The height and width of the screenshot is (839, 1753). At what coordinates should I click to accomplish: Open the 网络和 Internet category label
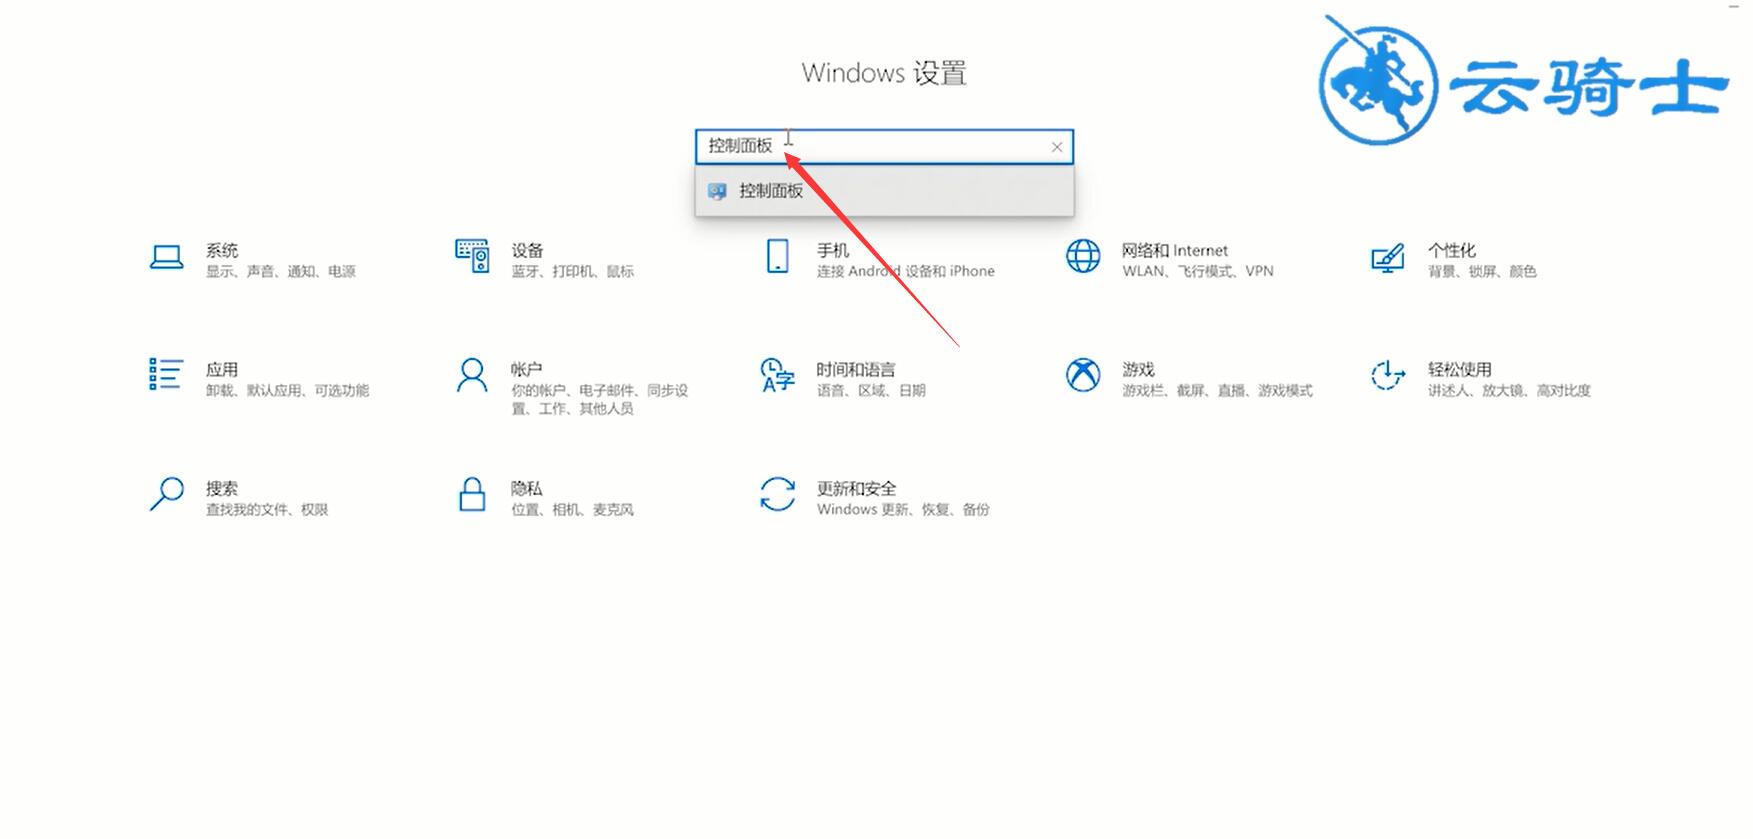pos(1174,250)
